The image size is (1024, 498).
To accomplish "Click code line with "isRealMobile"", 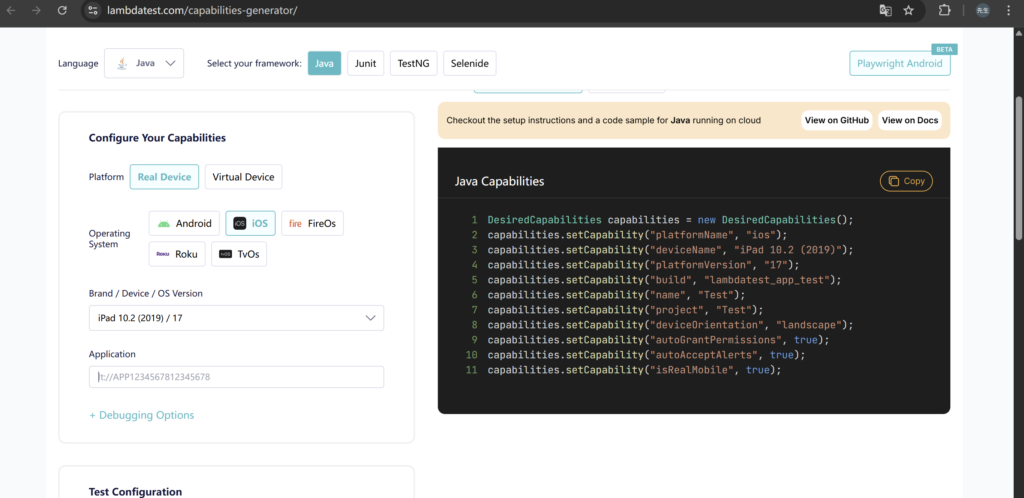I will [x=634, y=370].
